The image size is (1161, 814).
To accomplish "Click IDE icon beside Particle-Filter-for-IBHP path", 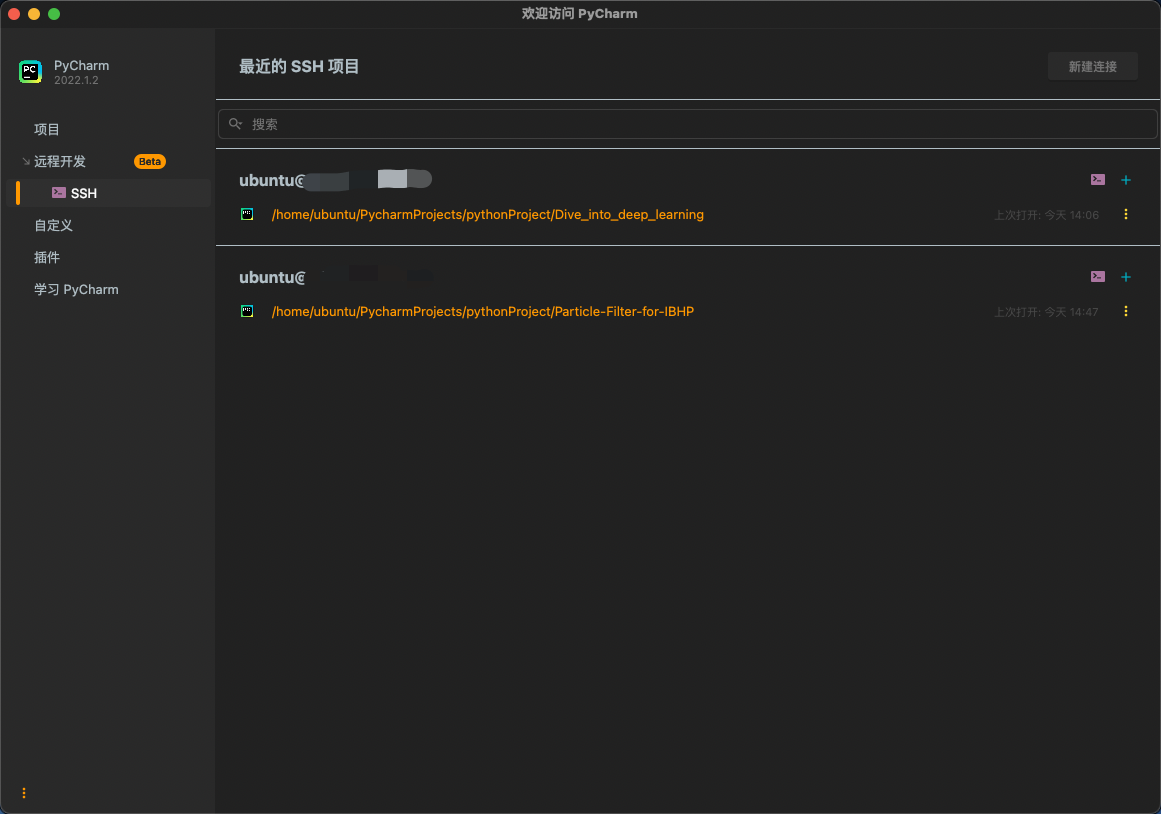I will click(x=247, y=312).
